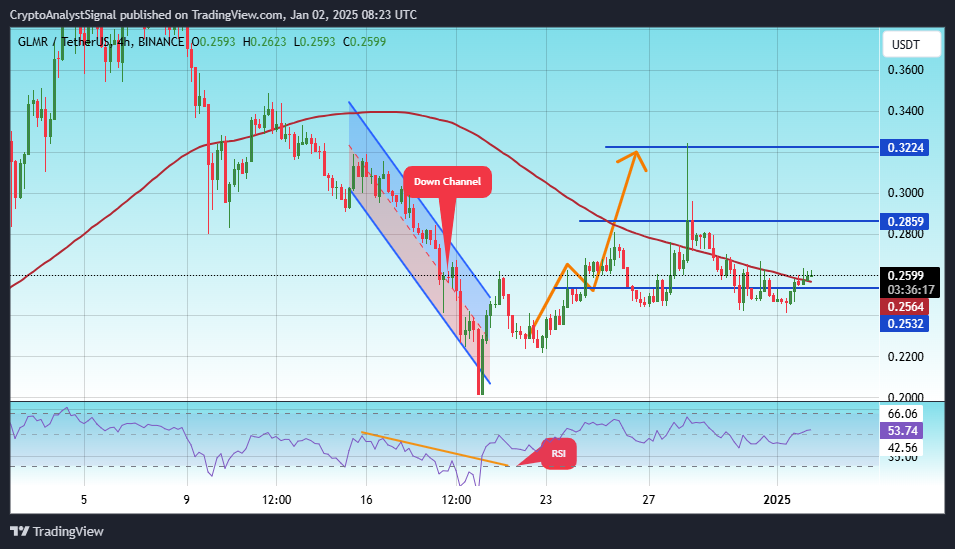Select the 0.3224 price level label
Image resolution: width=955 pixels, height=549 pixels.
click(904, 147)
